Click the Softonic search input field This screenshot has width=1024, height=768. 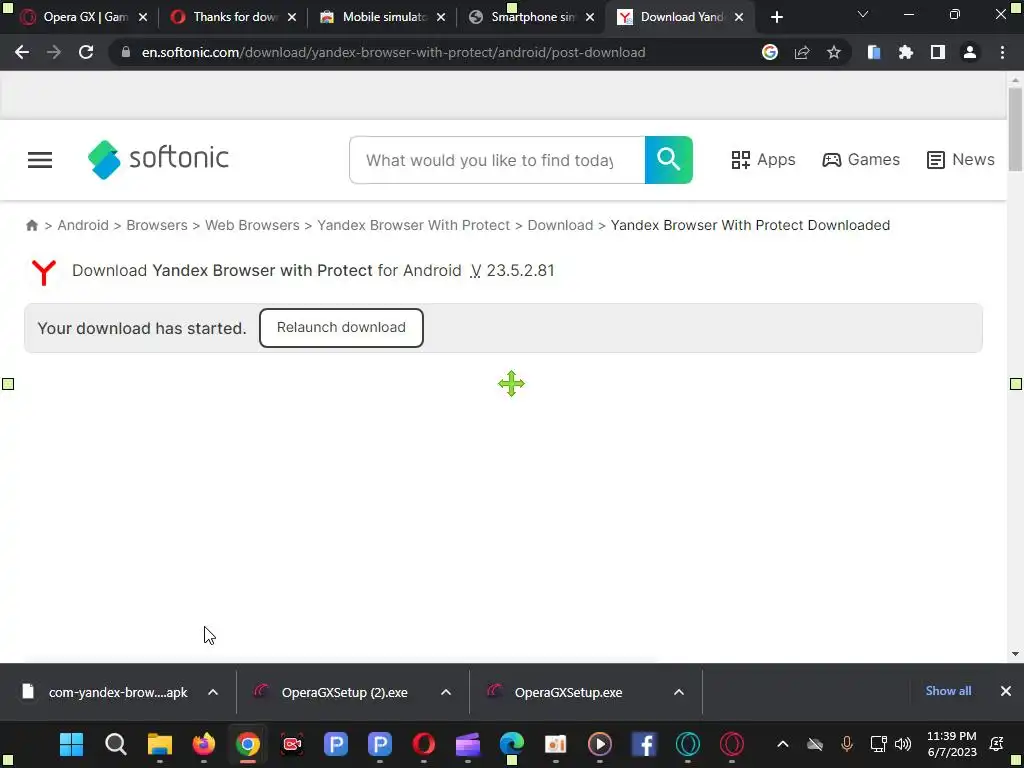(x=497, y=160)
